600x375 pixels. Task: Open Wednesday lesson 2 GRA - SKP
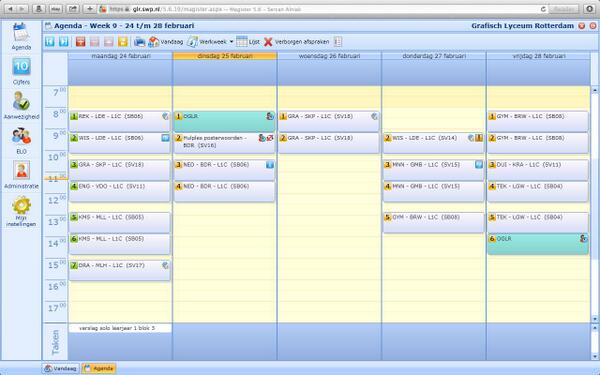point(329,143)
